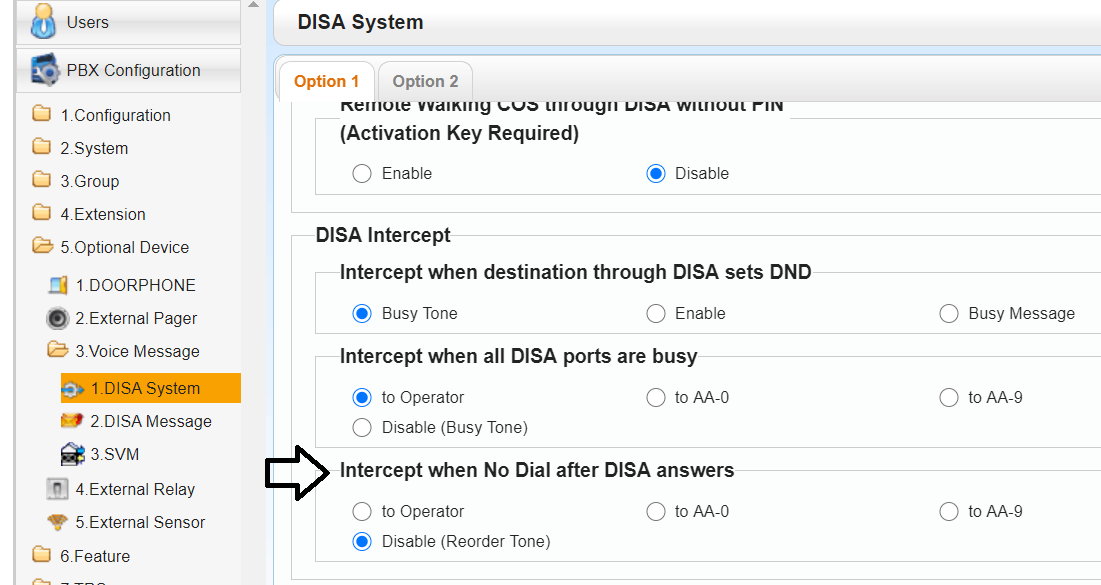Click the External Sensor icon
This screenshot has height=585, width=1101.
[58, 522]
